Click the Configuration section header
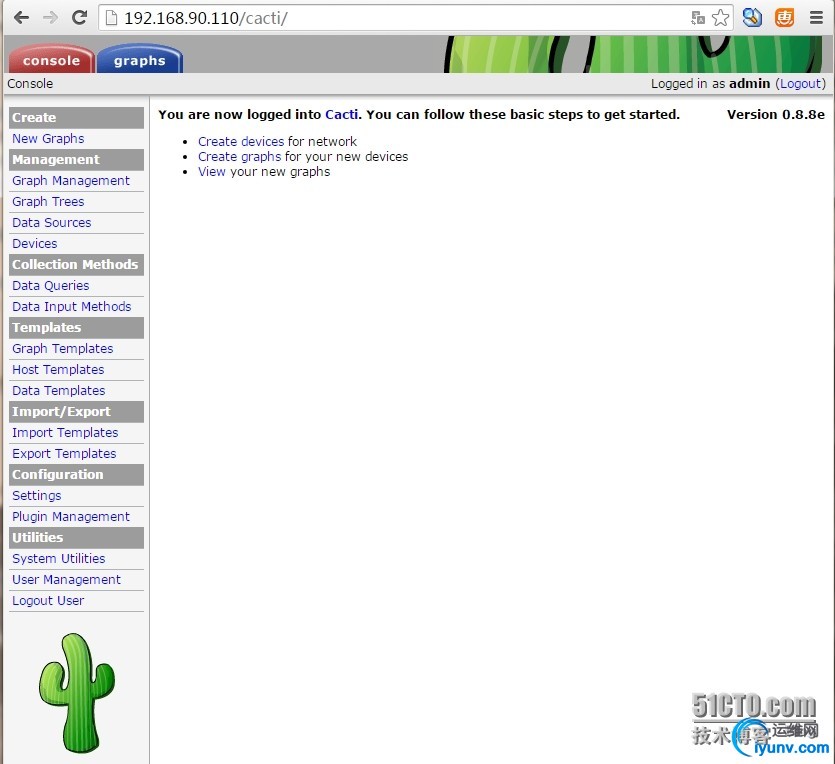The height and width of the screenshot is (764, 835). tap(77, 474)
